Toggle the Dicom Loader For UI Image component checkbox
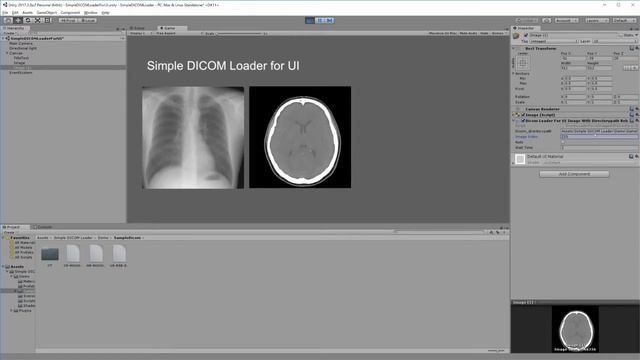640x360 pixels. click(523, 121)
